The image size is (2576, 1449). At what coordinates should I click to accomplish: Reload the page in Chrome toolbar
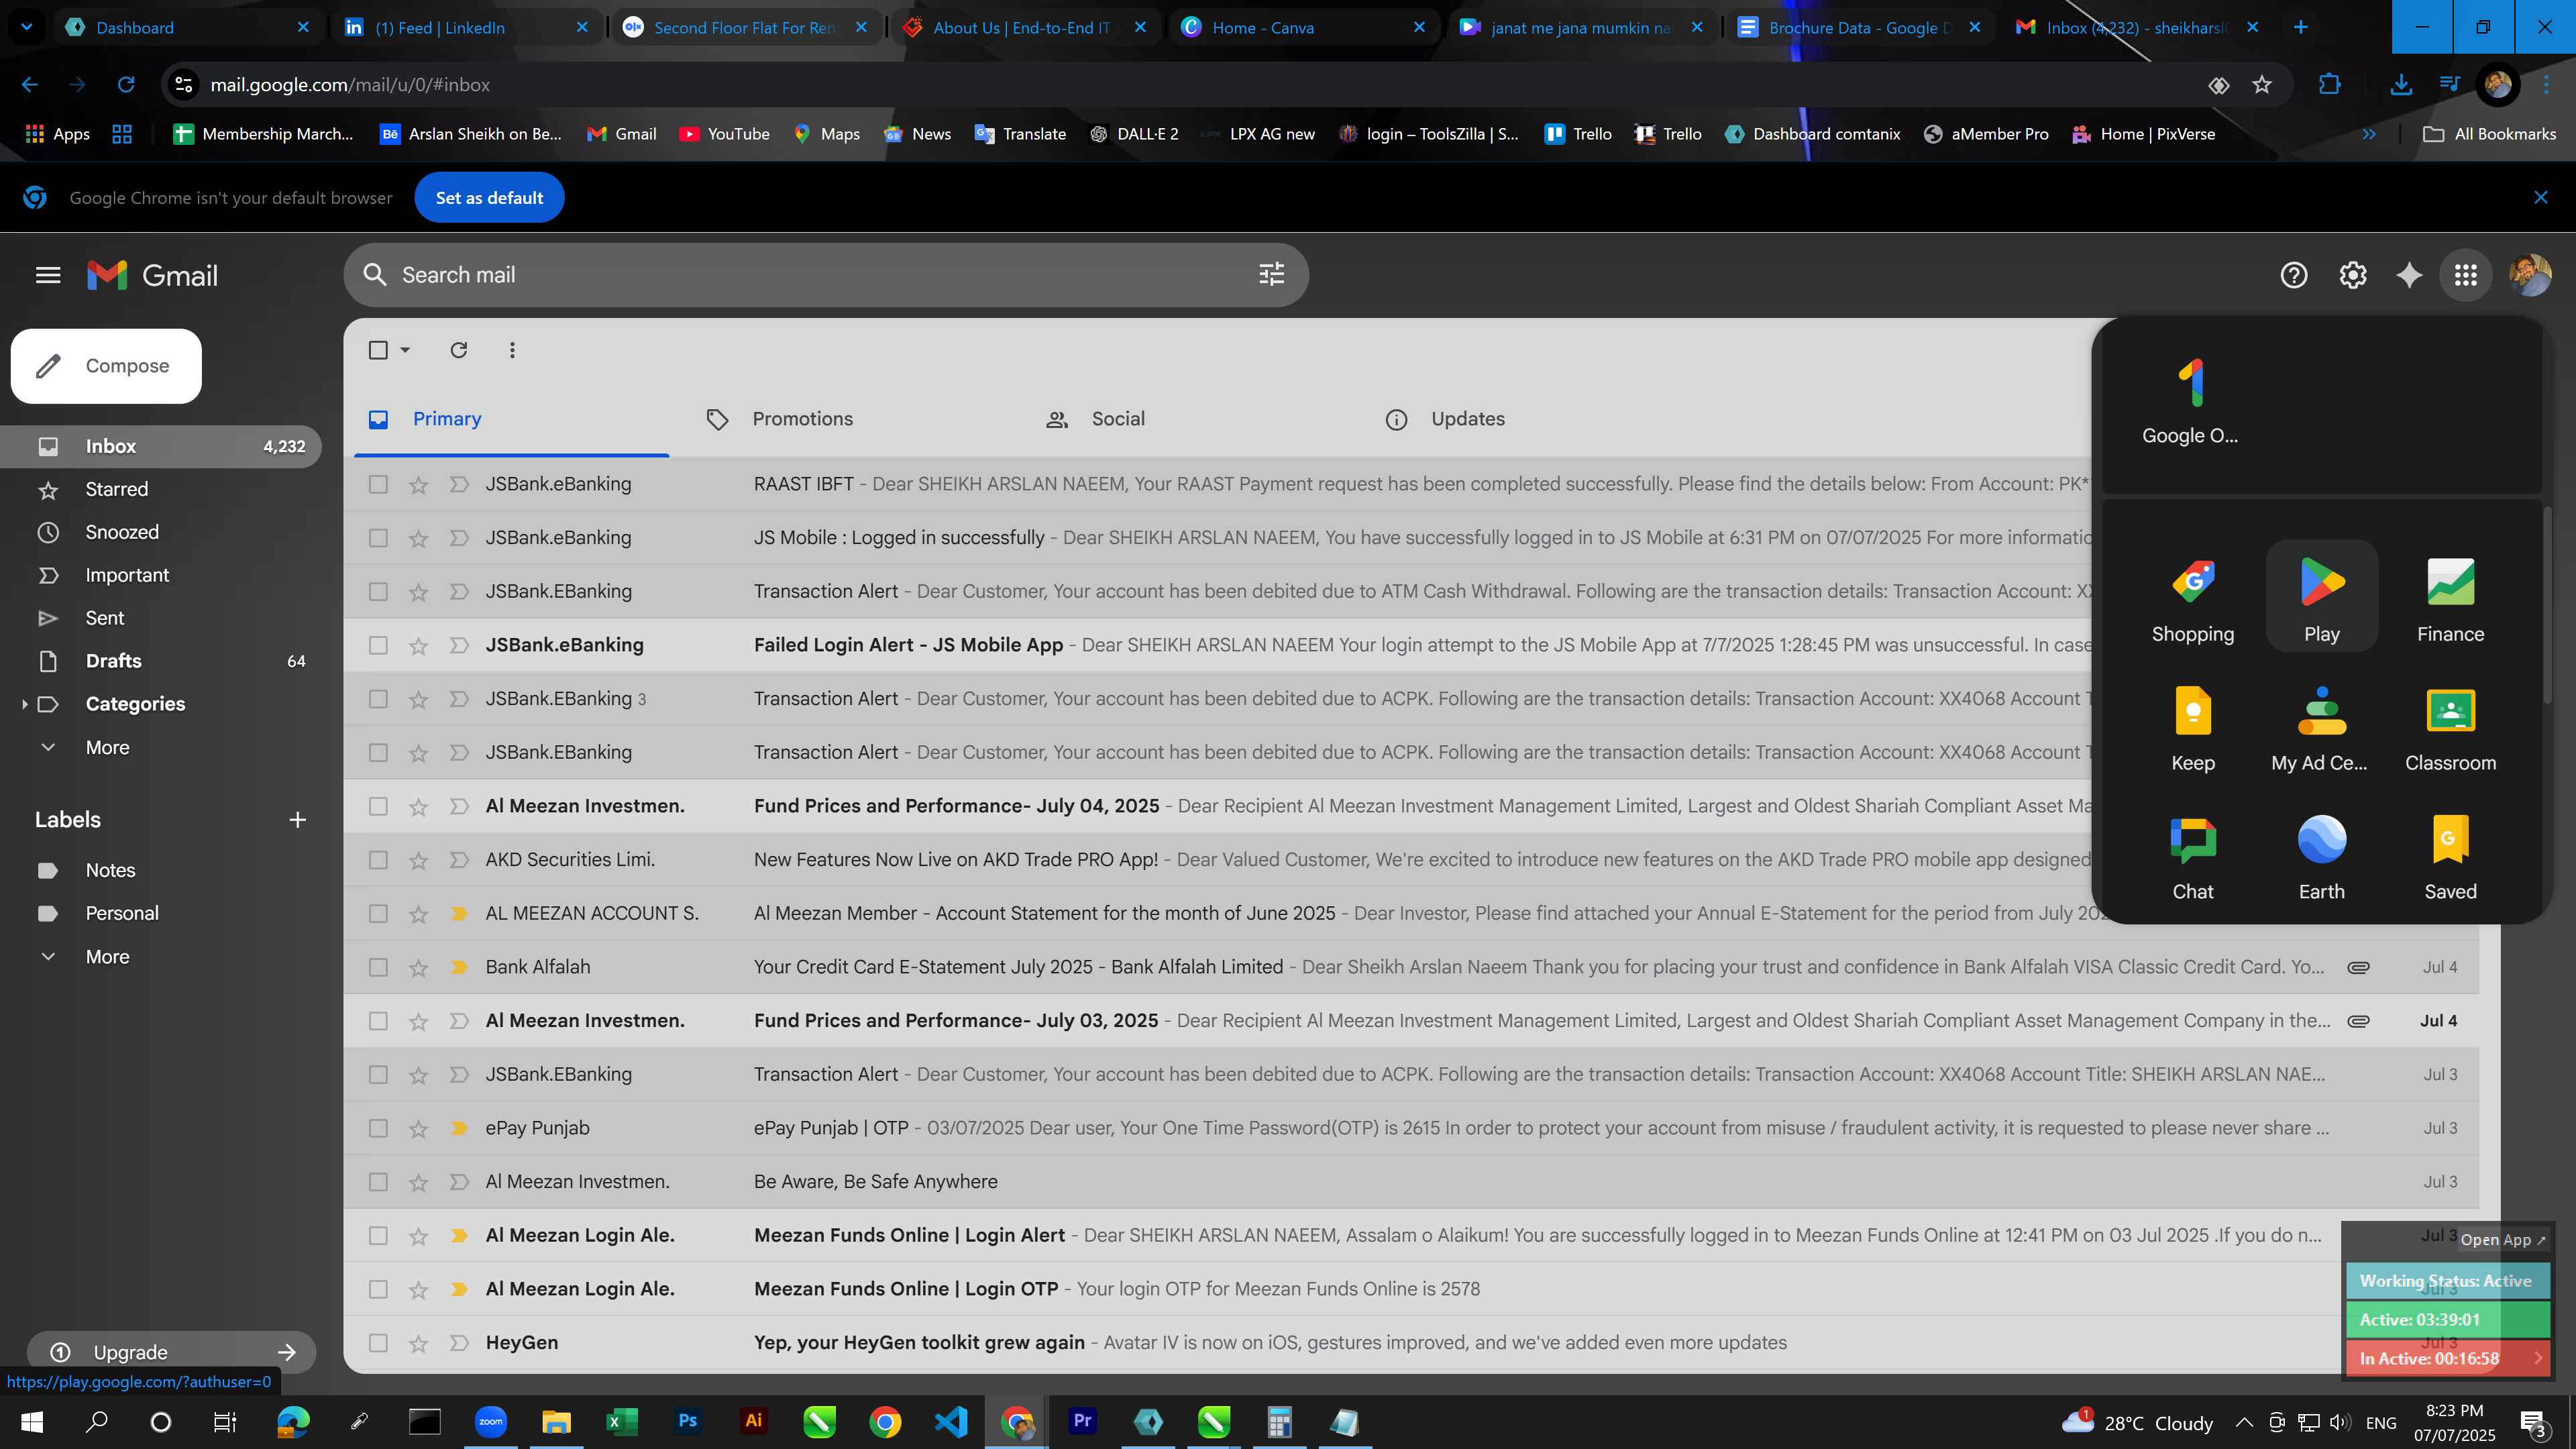click(x=126, y=85)
